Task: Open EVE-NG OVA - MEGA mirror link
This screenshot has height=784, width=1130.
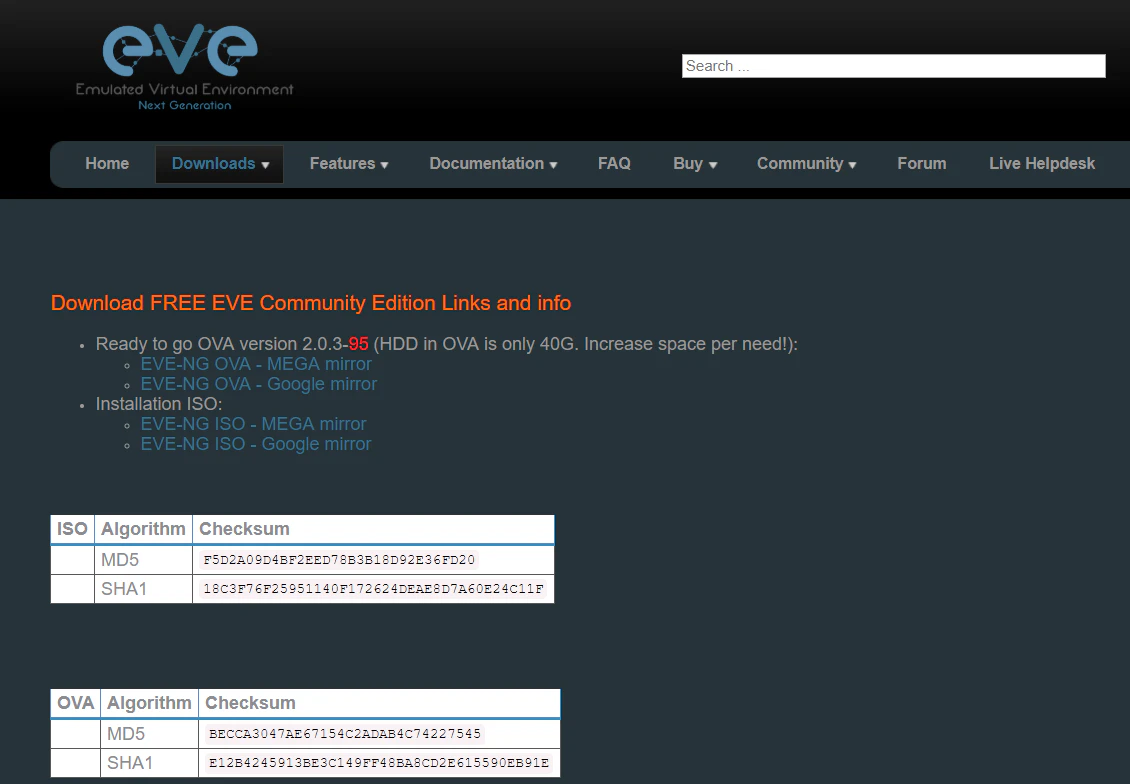Action: coord(256,364)
